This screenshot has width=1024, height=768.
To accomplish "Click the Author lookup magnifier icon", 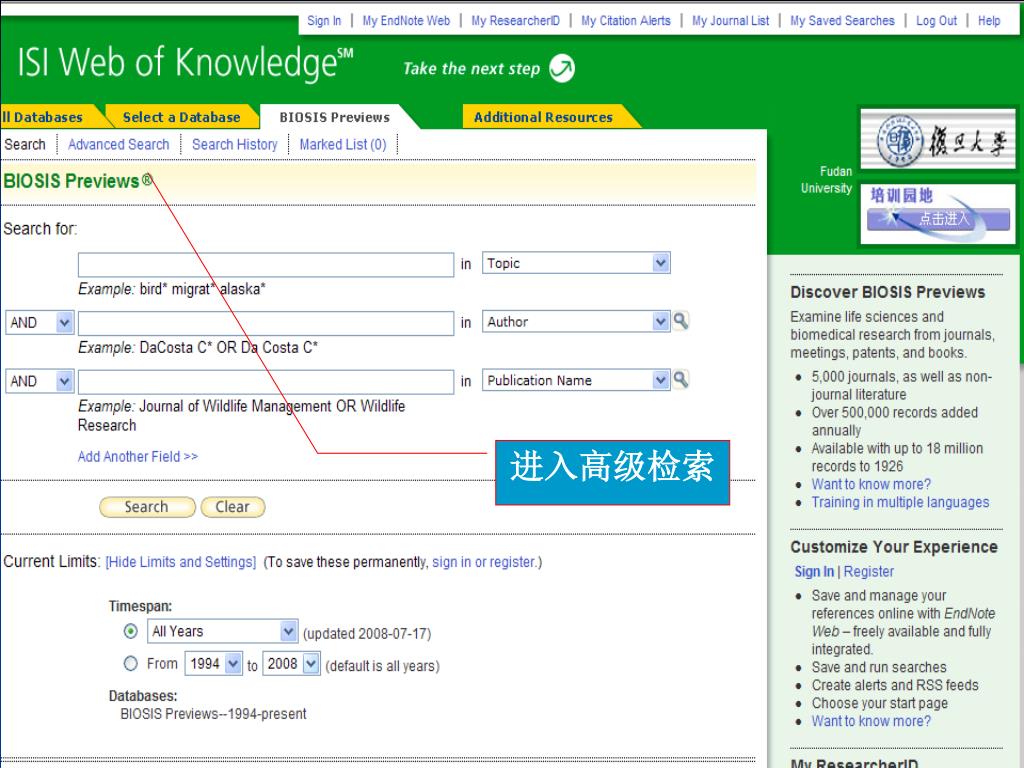I will point(680,321).
